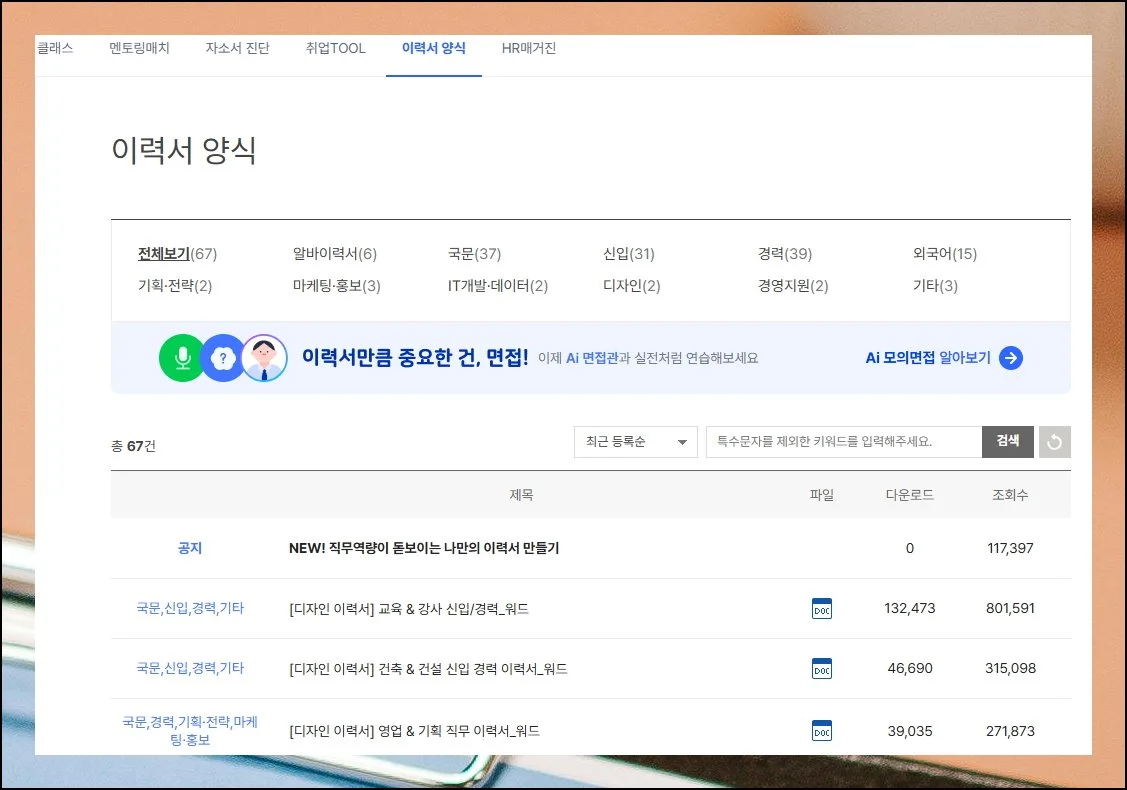The width and height of the screenshot is (1127, 790).
Task: Open the 최근 등록순 sort dropdown
Action: [635, 442]
